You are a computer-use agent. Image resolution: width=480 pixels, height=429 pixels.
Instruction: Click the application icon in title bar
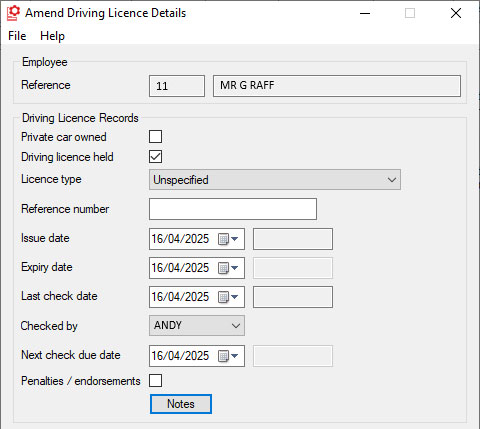(x=14, y=13)
